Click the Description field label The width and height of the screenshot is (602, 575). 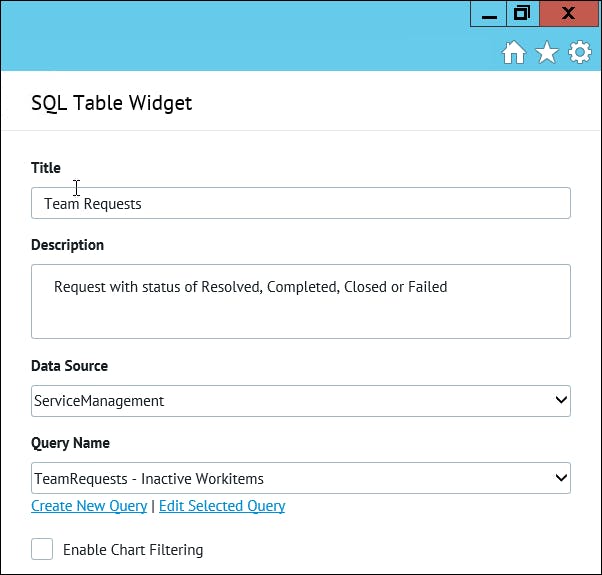(67, 245)
